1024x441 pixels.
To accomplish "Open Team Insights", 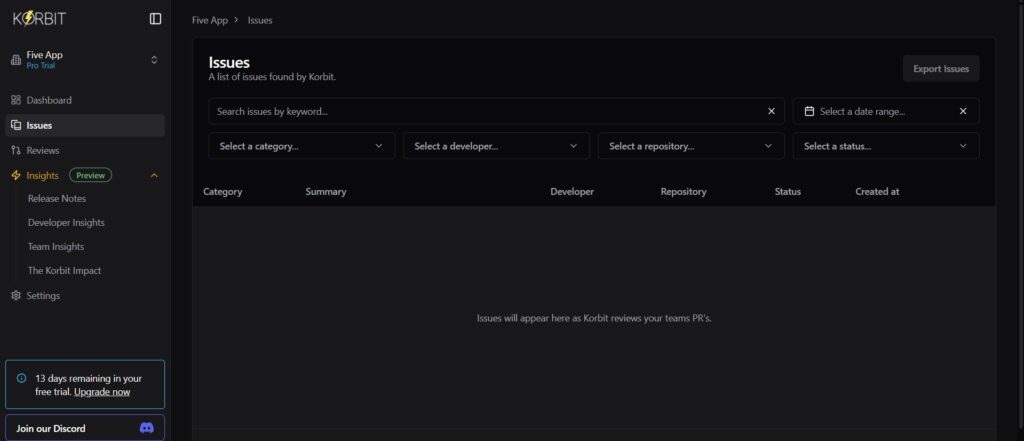I will 56,247.
